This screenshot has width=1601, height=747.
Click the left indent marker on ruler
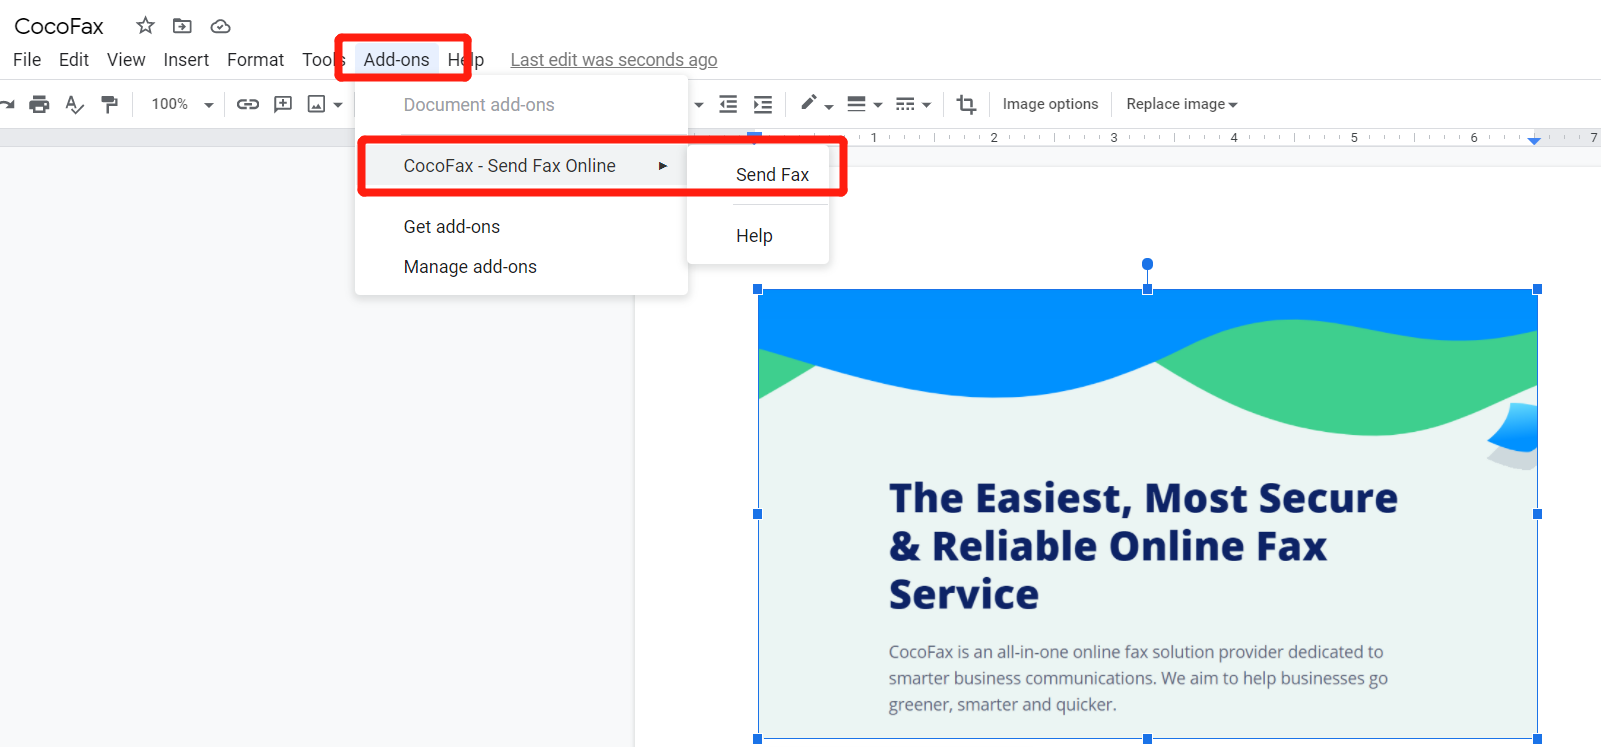[755, 138]
